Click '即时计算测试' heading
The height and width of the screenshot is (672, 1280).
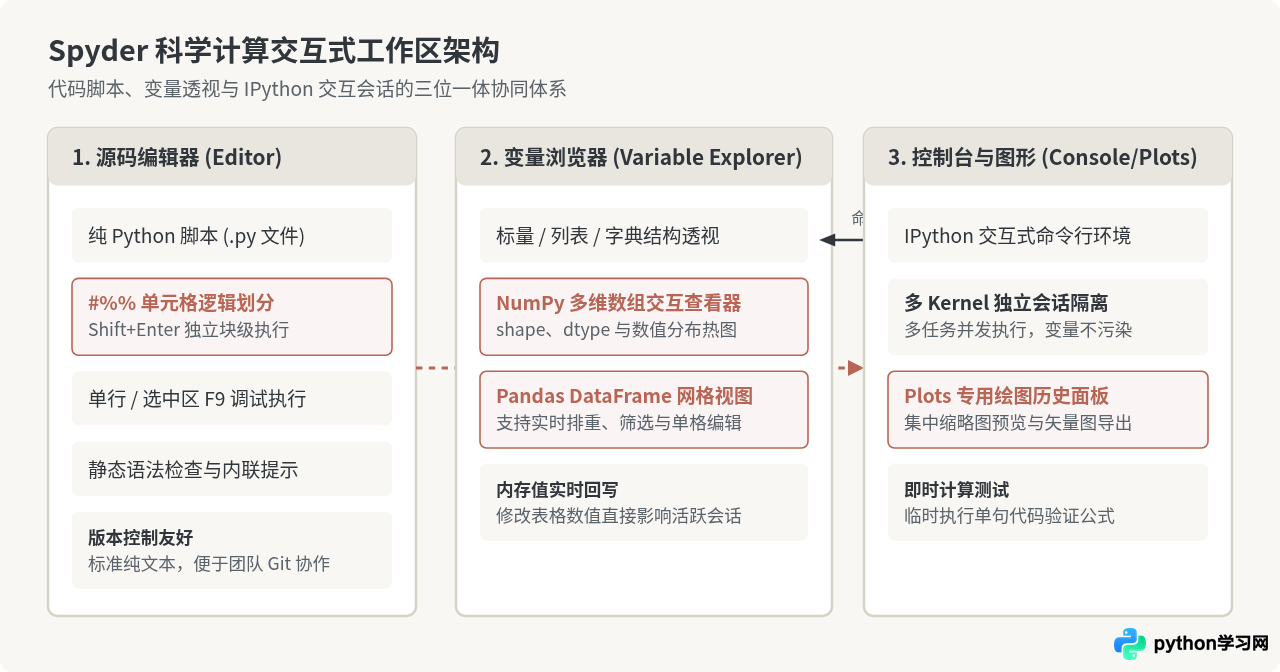point(957,490)
